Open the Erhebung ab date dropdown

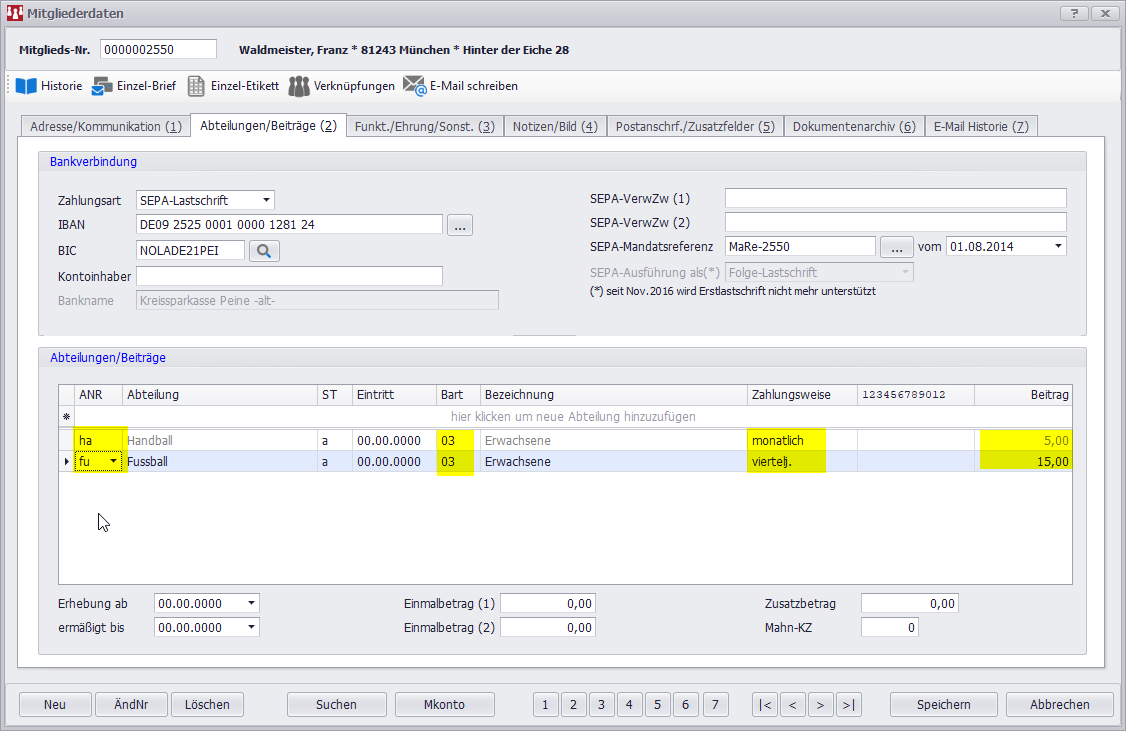coord(251,603)
